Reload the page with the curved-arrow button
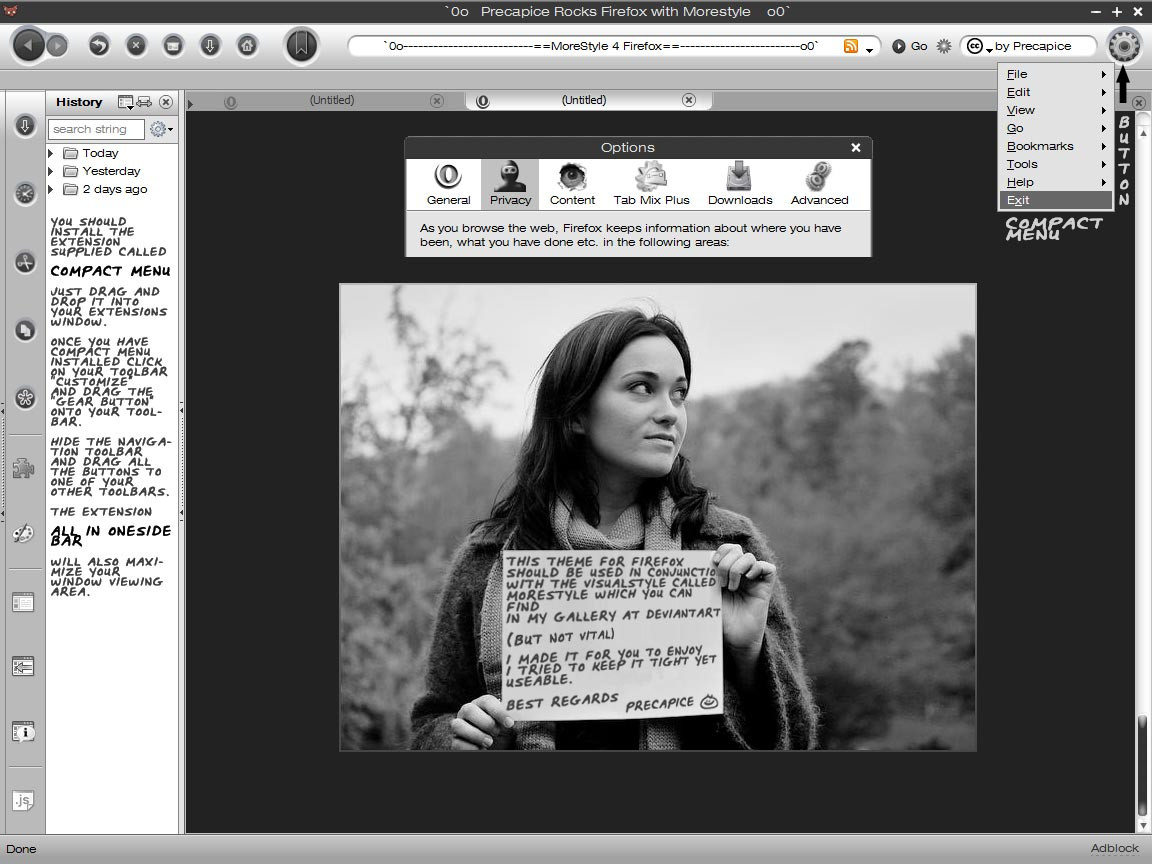Screen dimensions: 1152x864 pyautogui.click(x=98, y=46)
